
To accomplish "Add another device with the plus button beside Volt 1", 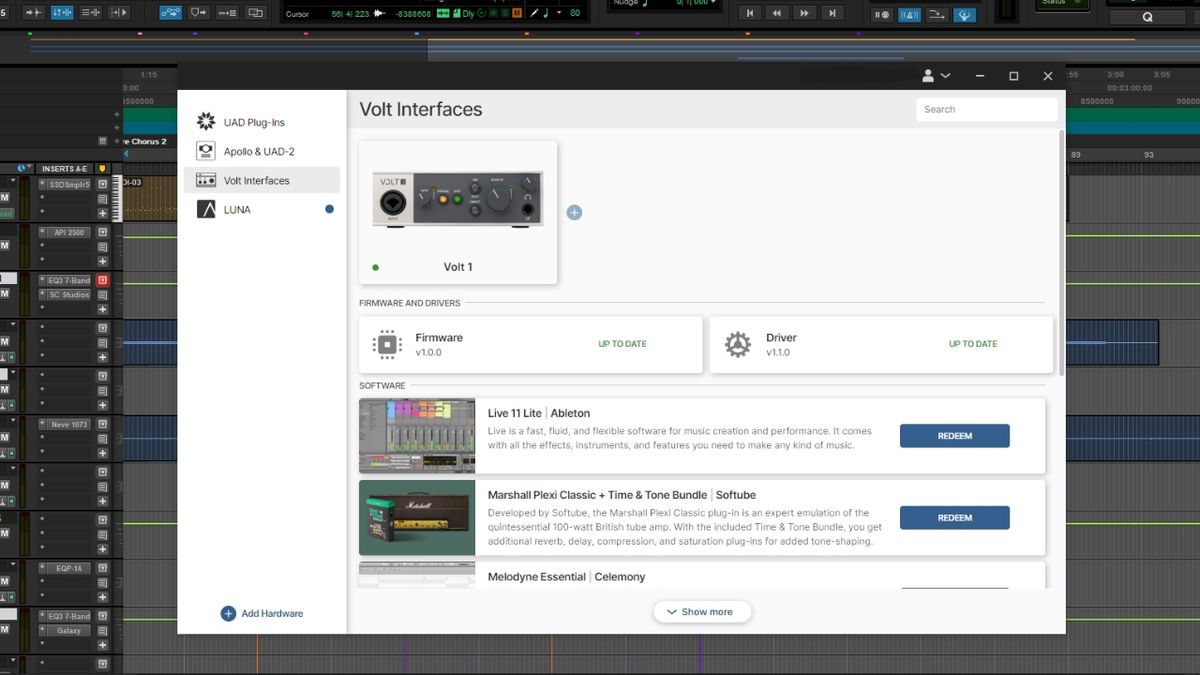I will pyautogui.click(x=574, y=212).
